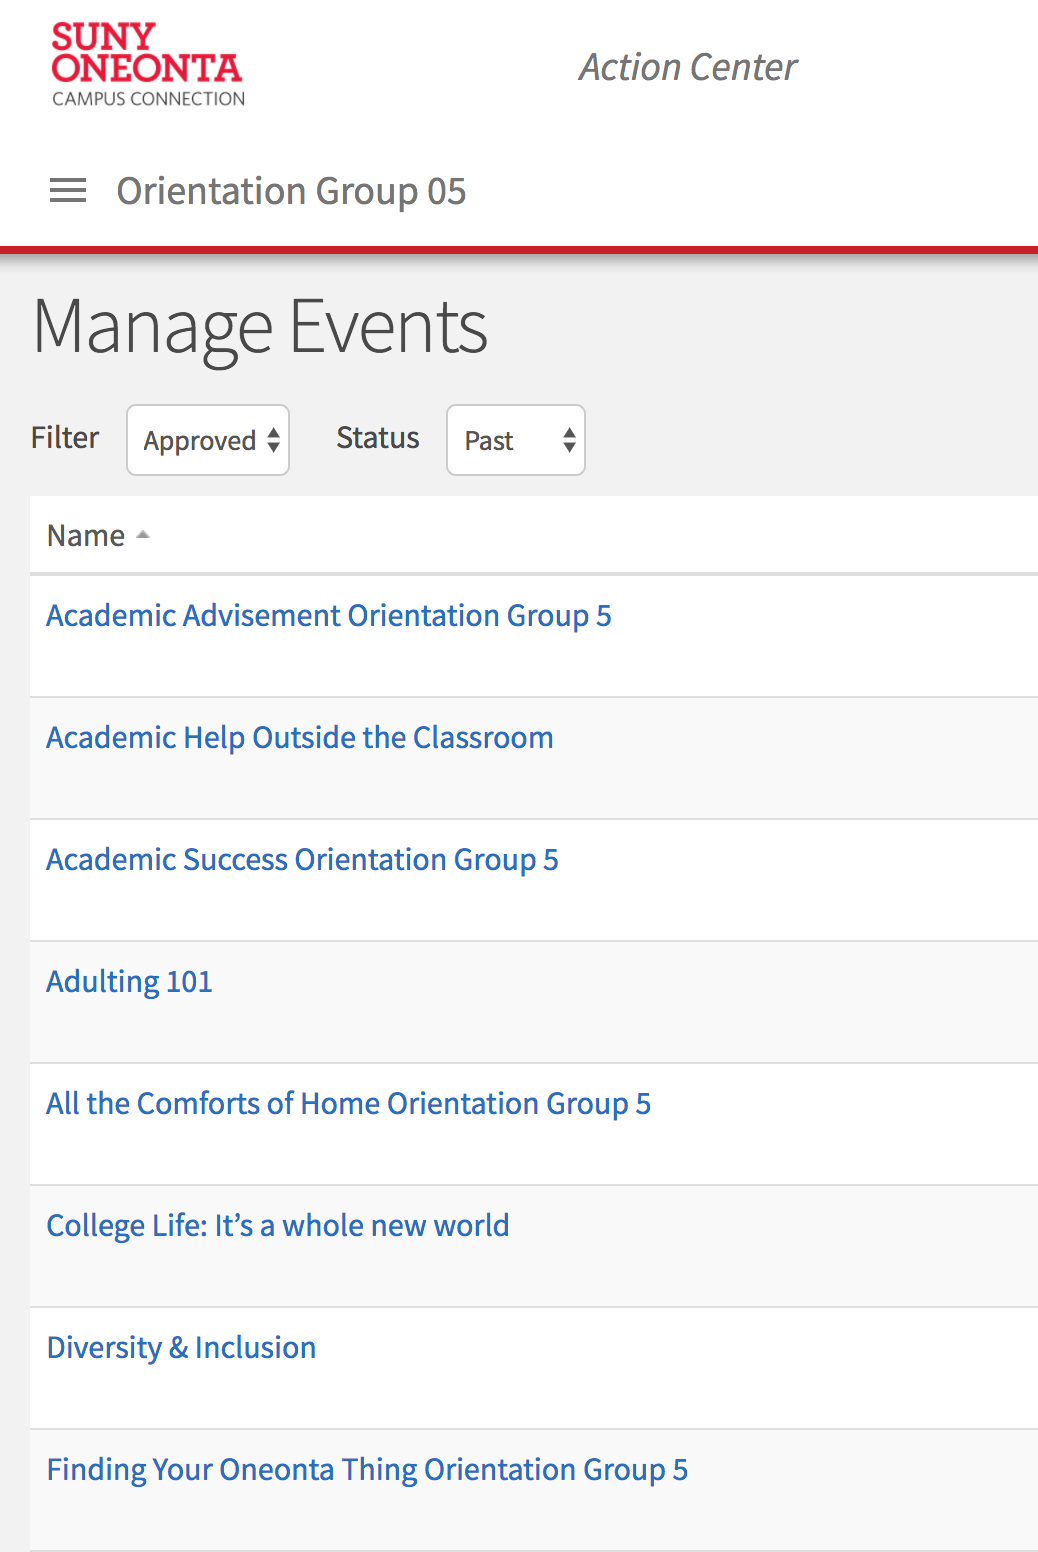Sort events by Name column
This screenshot has height=1552, width=1038.
click(98, 536)
